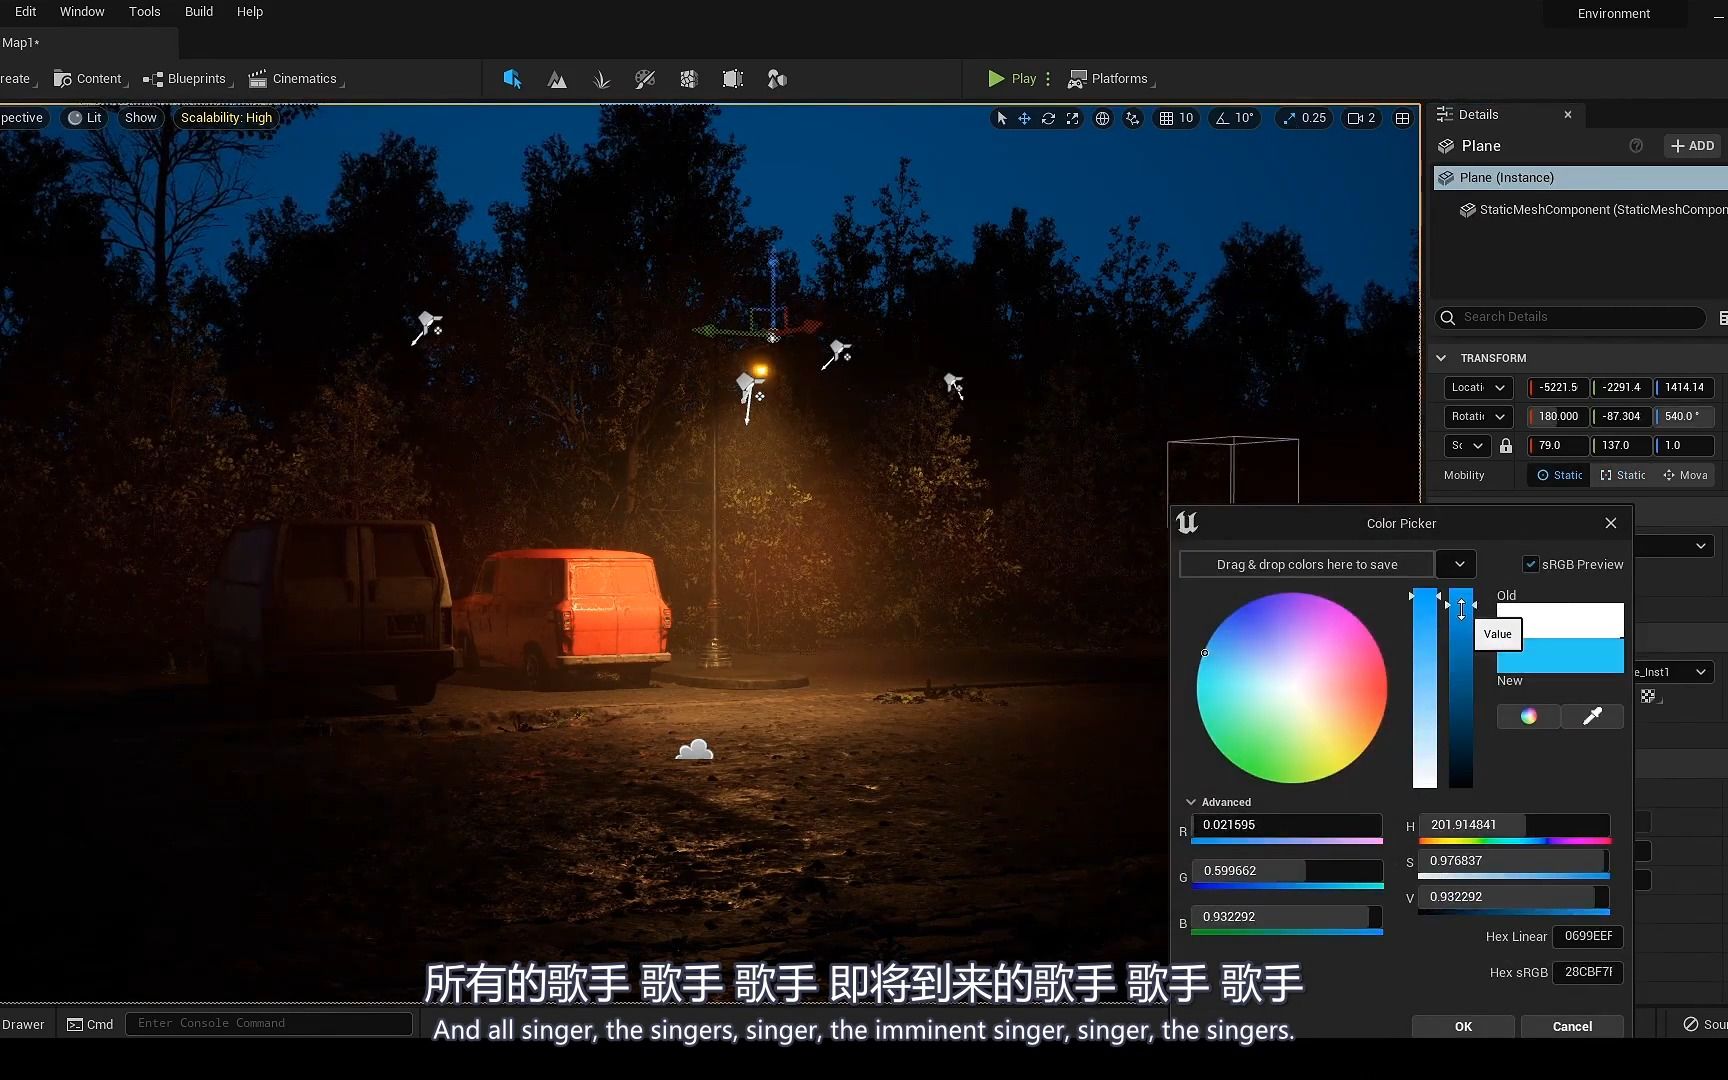This screenshot has width=1728, height=1080.
Task: Click the green Play button
Action: pos(1011,78)
